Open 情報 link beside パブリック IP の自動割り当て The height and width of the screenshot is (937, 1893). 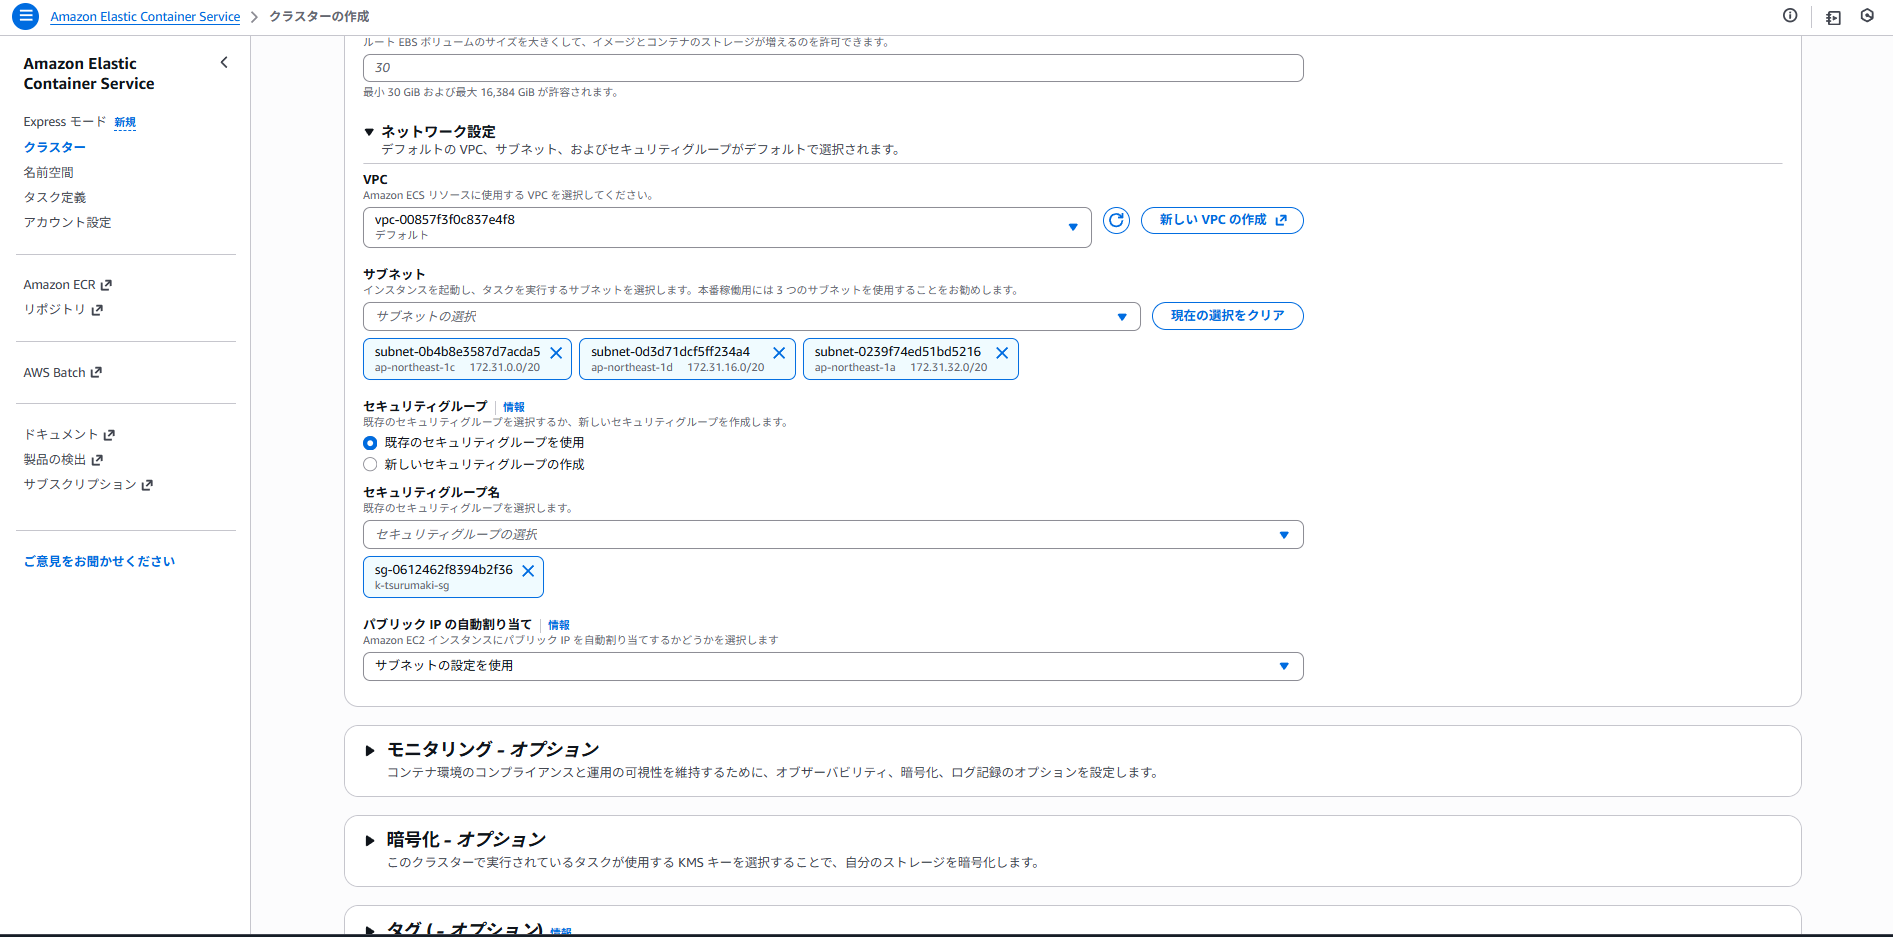tap(559, 625)
